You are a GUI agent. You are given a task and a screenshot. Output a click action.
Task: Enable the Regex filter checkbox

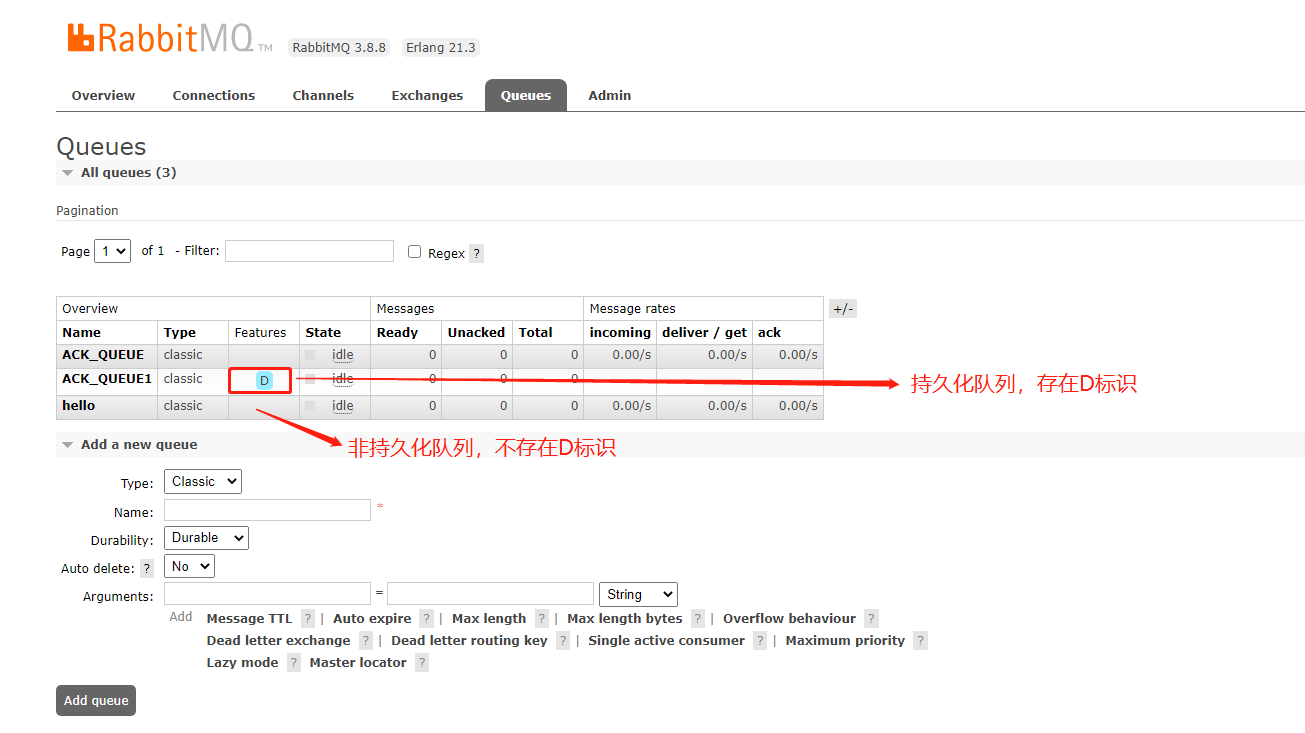pos(415,252)
